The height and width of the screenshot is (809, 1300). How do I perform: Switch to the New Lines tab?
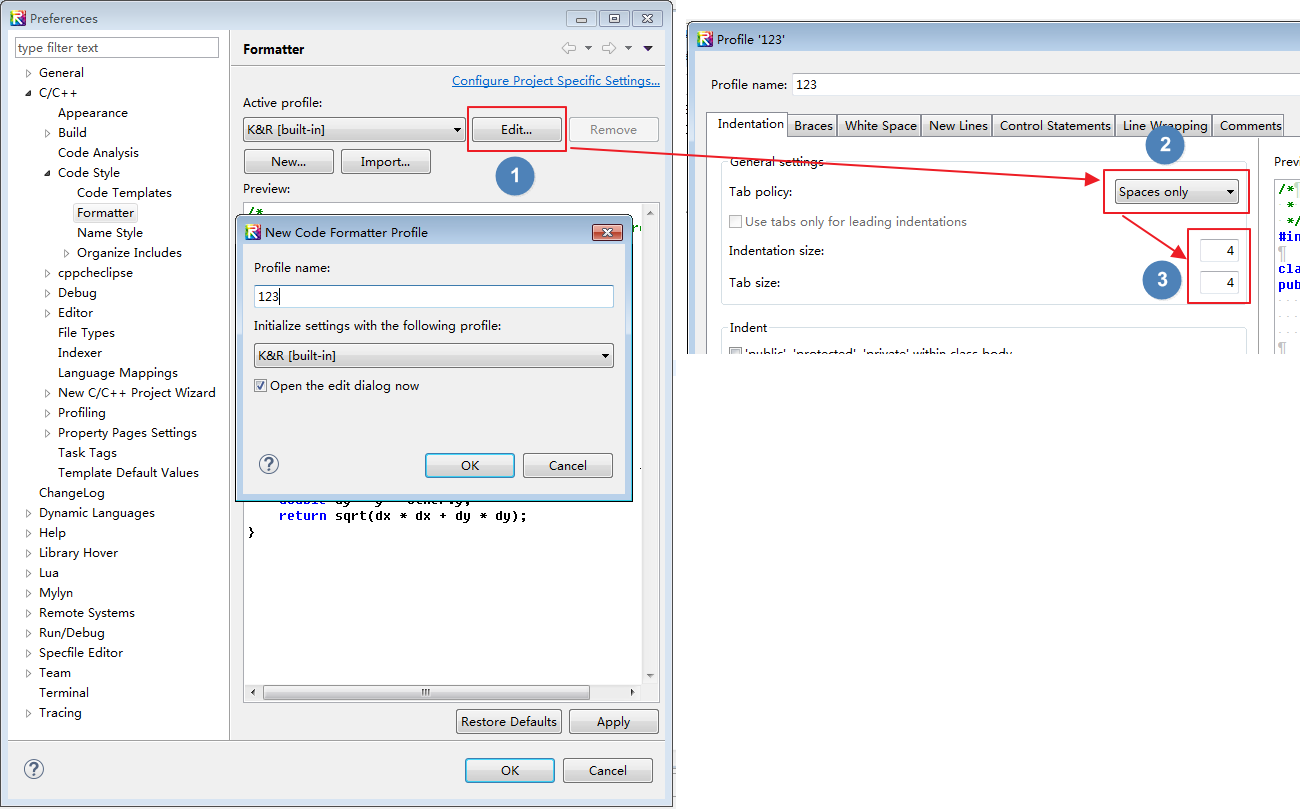[958, 126]
